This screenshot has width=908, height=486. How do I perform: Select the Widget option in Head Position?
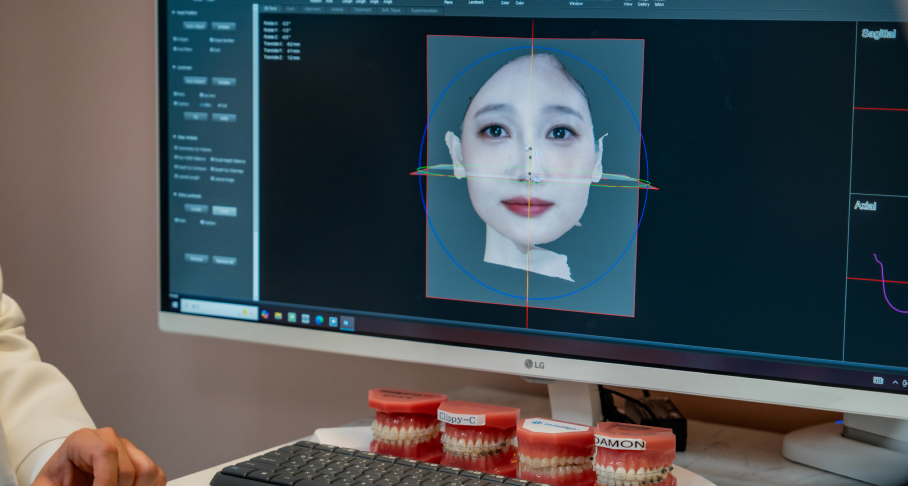click(x=181, y=39)
